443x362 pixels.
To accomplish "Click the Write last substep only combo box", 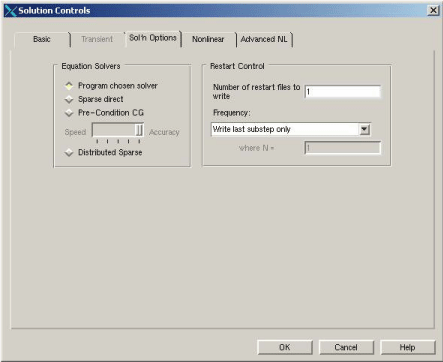I will coord(291,129).
